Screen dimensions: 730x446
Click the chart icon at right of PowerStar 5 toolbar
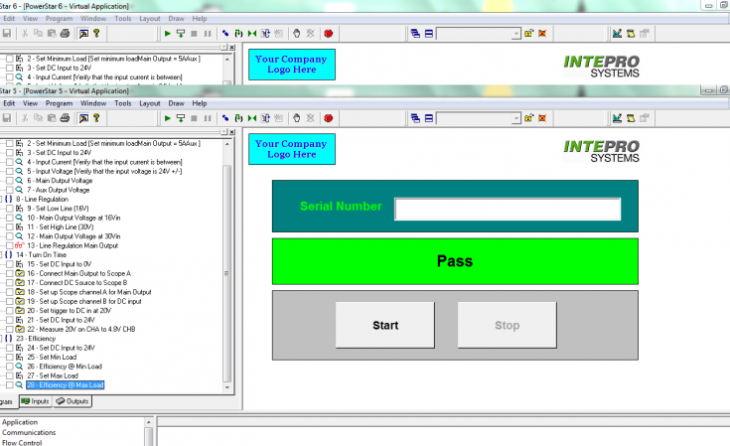[x=617, y=118]
